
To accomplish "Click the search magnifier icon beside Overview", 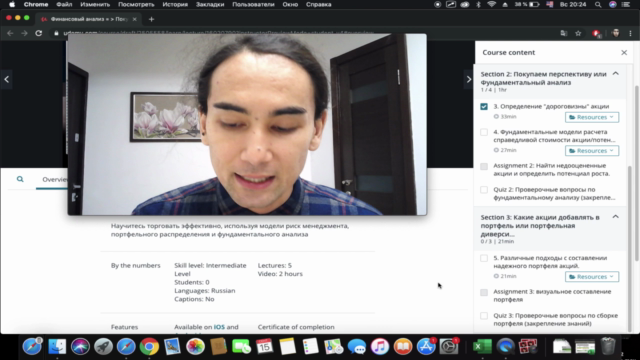I will (20, 179).
